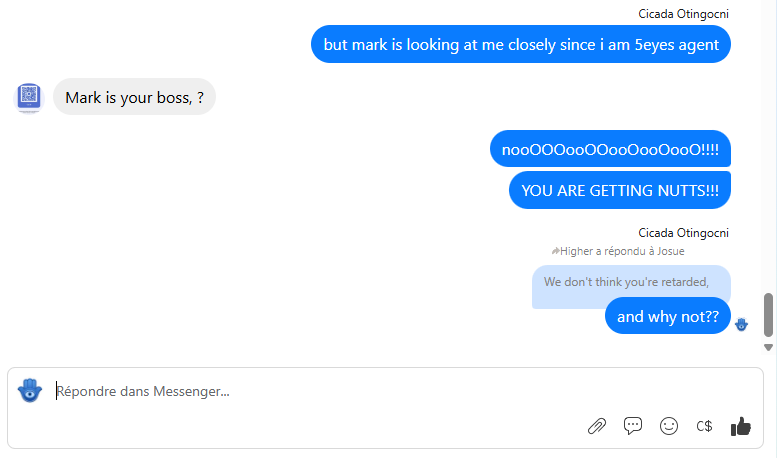Click the small seen-receipt hamsa icon
Viewport: 777px width, 458px height.
click(x=741, y=325)
